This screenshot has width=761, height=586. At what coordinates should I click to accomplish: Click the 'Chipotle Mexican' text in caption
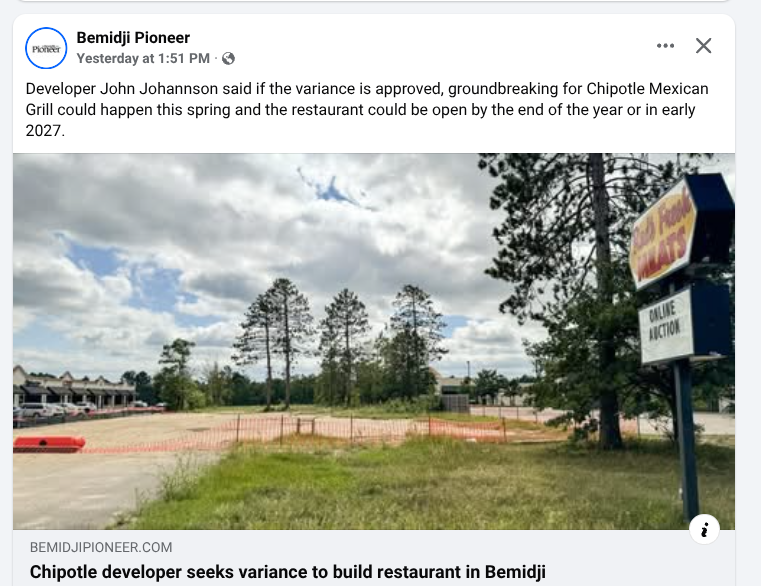pyautogui.click(x=647, y=89)
